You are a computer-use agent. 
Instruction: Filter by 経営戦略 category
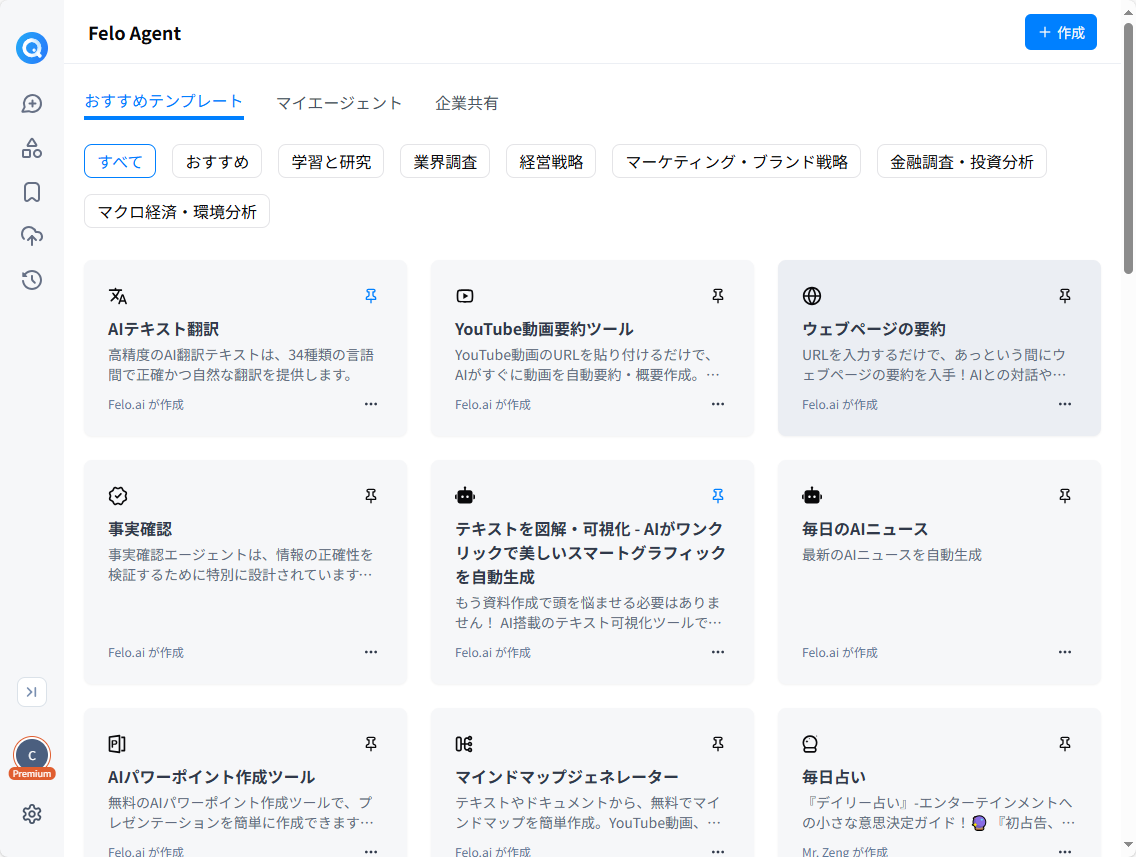pyautogui.click(x=551, y=162)
